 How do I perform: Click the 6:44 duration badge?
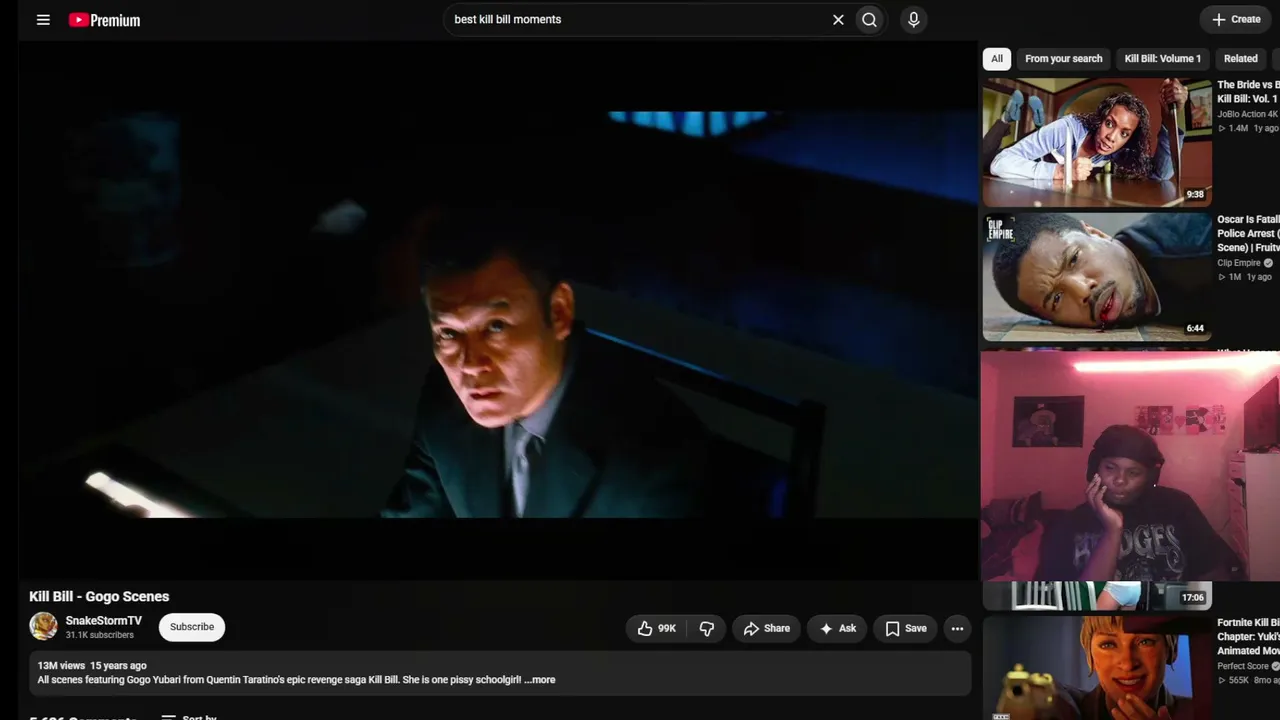1195,328
